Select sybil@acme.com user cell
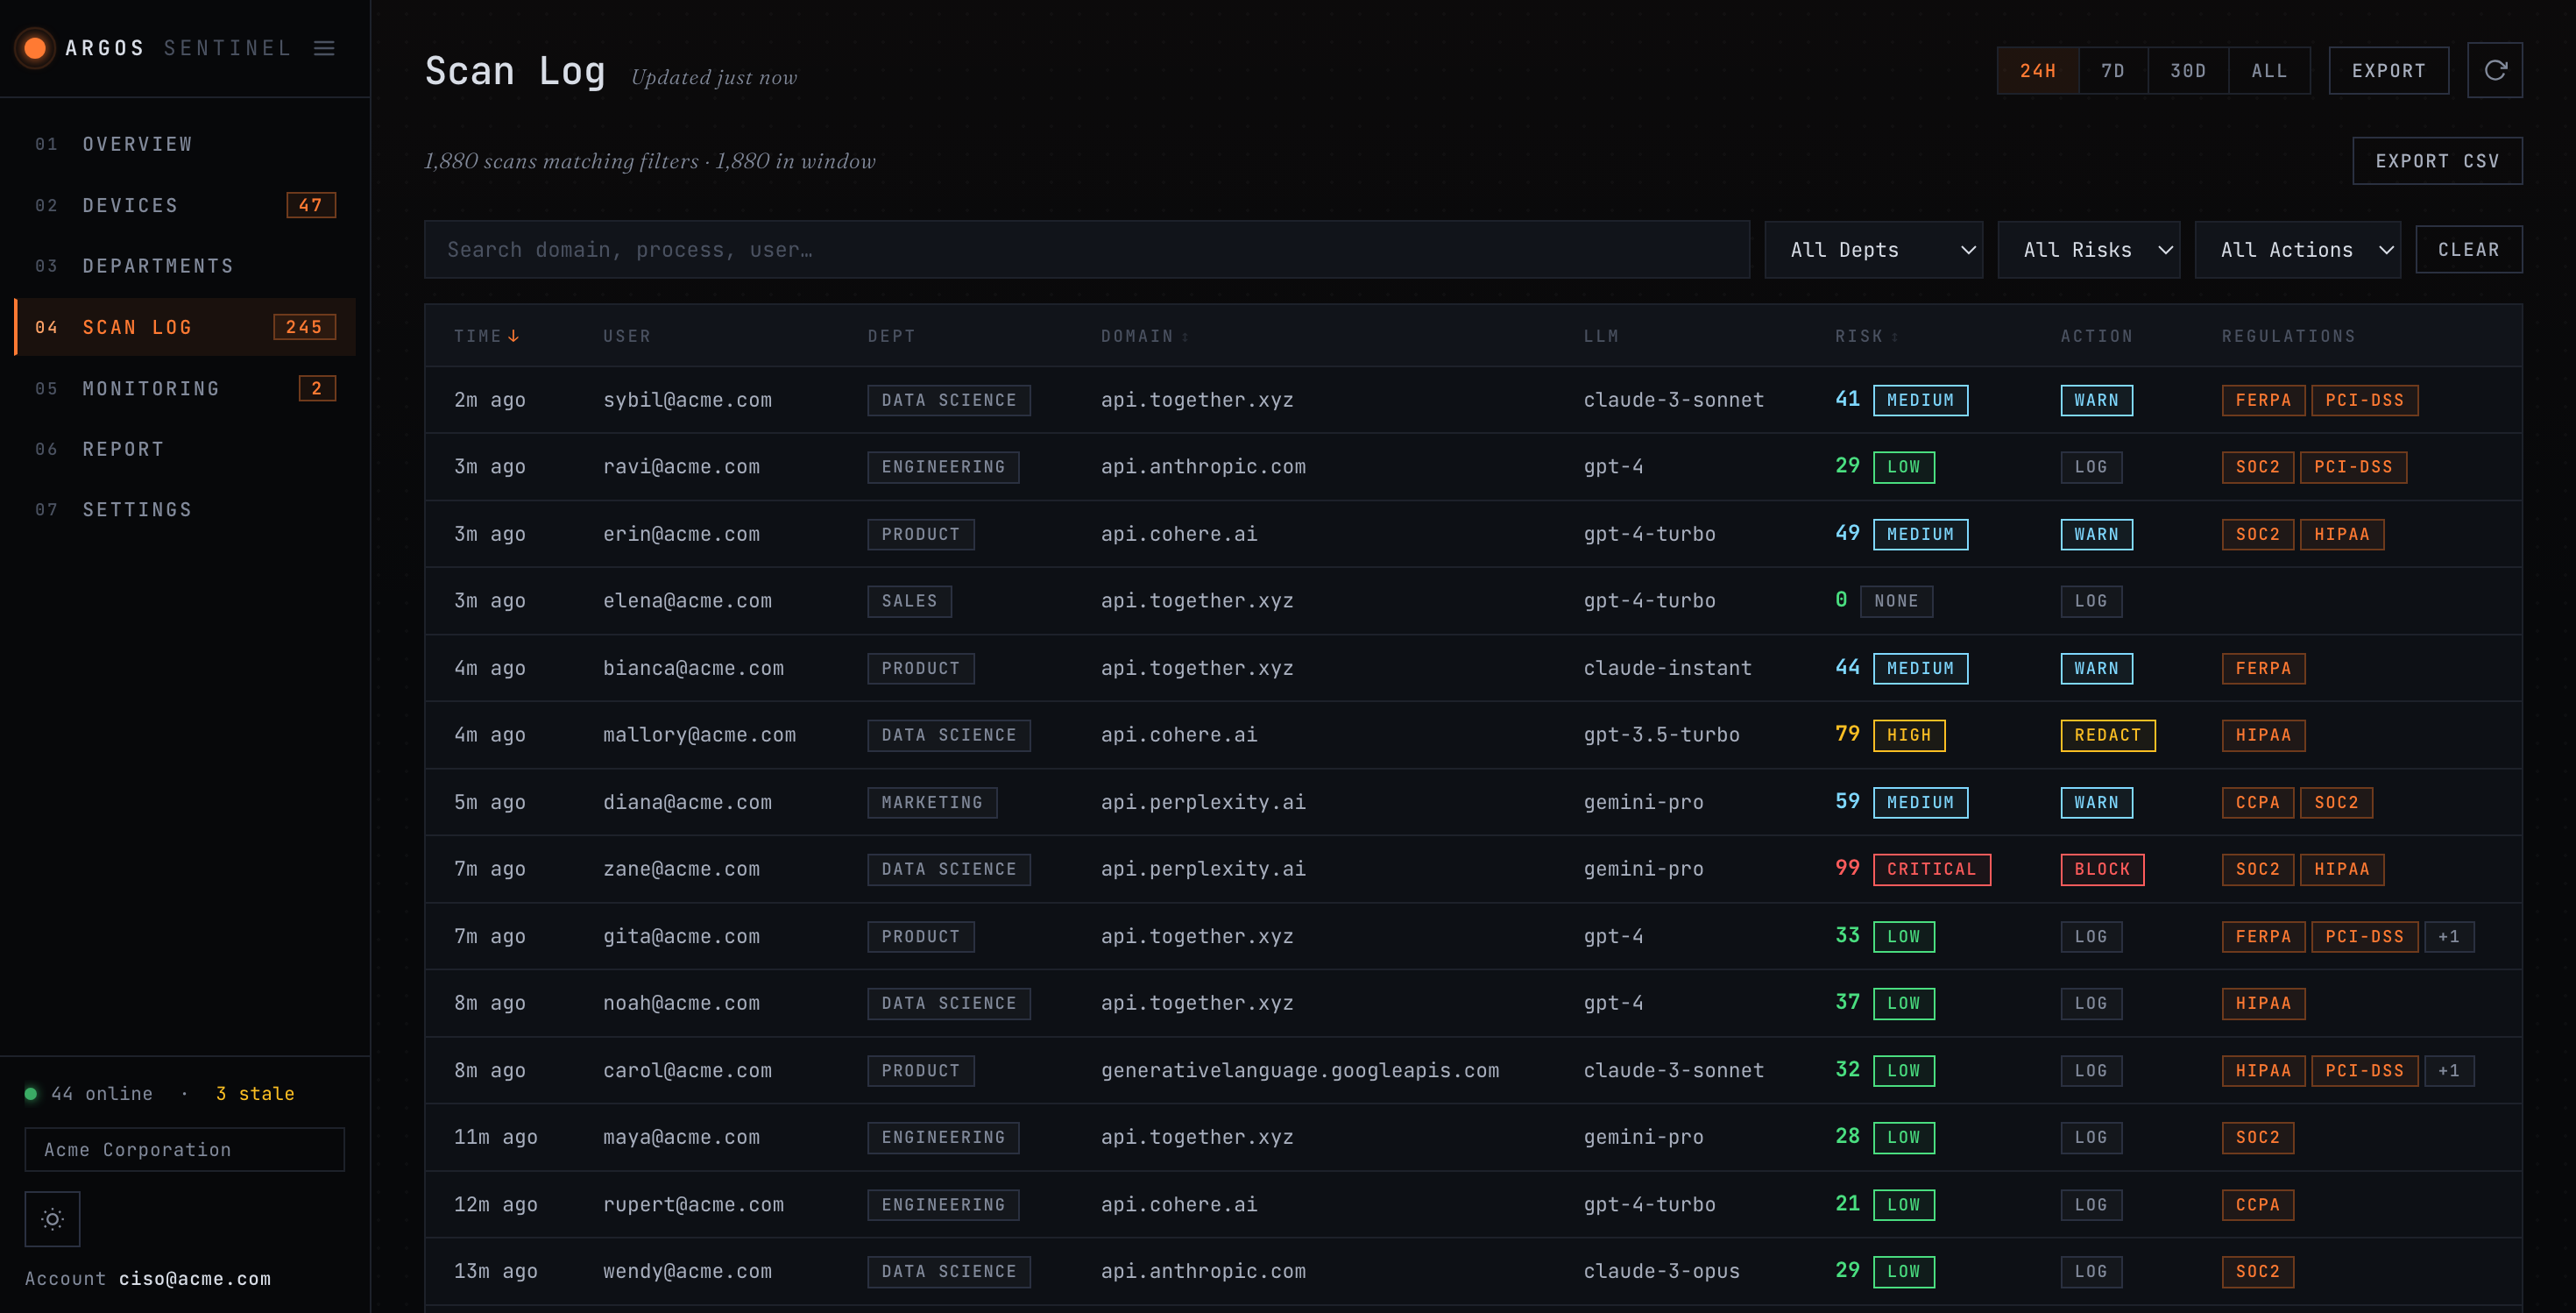The width and height of the screenshot is (2576, 1313). point(687,400)
